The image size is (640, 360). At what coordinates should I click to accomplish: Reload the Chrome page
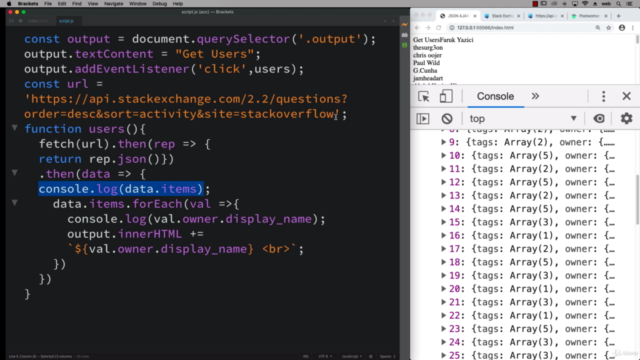pos(439,28)
